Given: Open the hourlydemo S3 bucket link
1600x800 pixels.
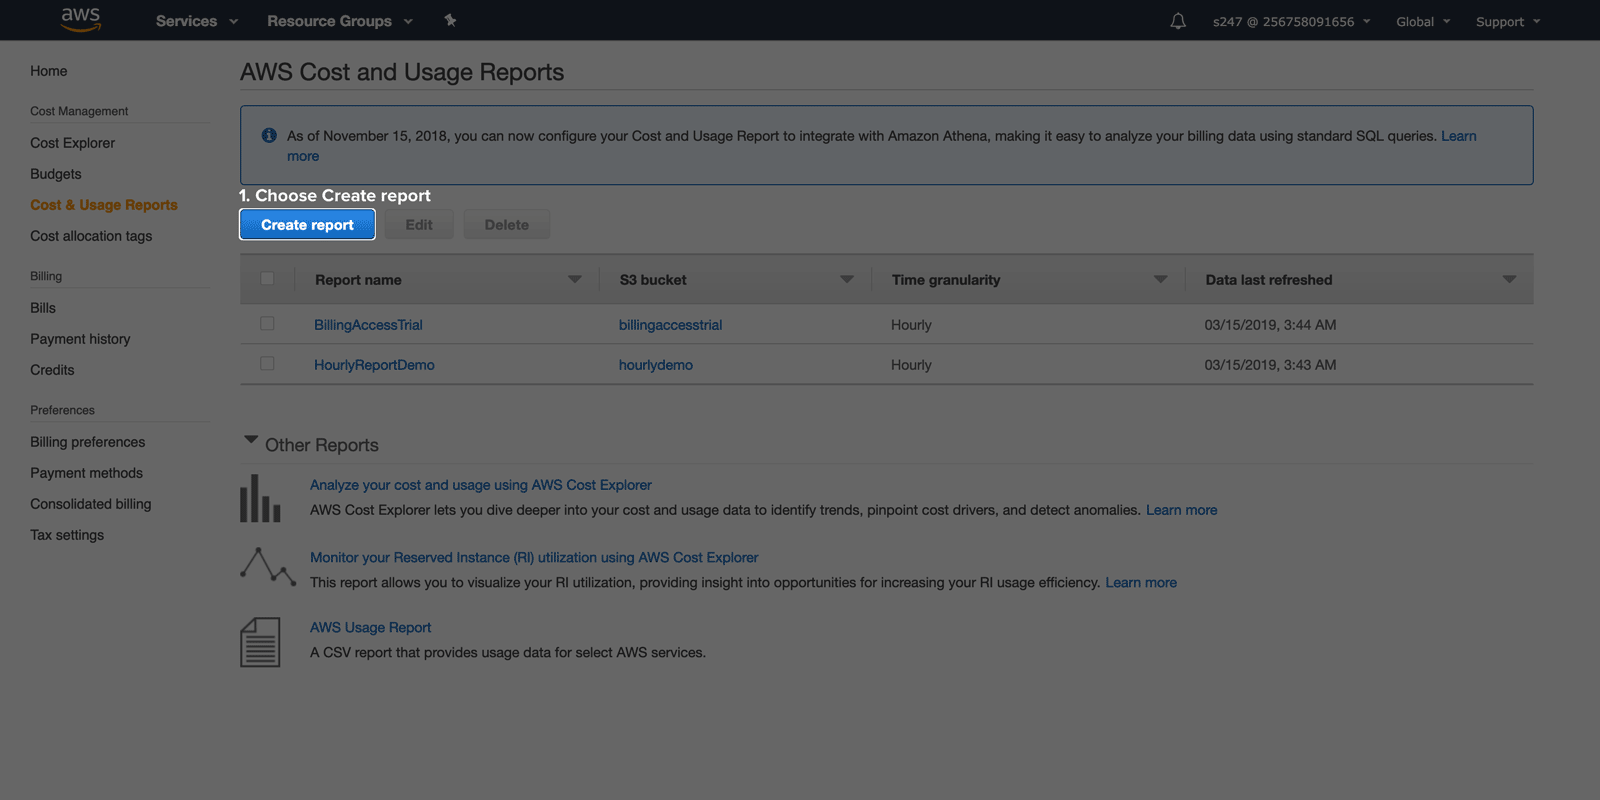Looking at the screenshot, I should 656,365.
